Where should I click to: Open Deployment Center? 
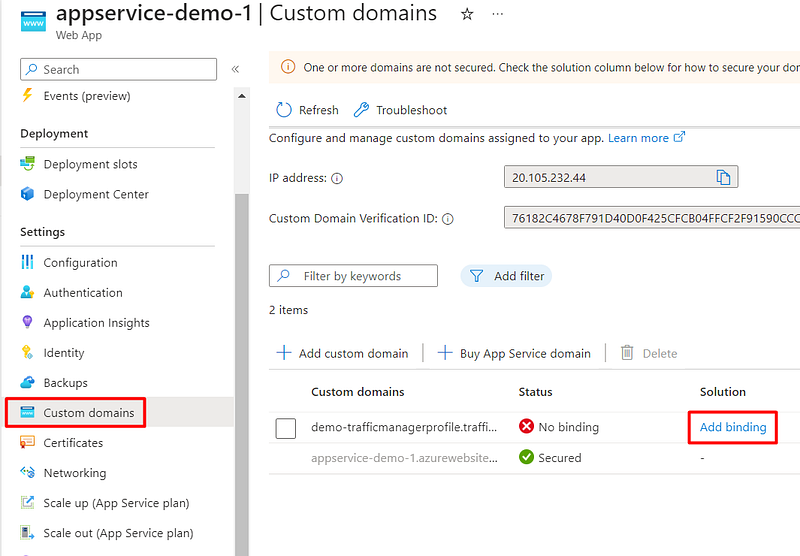click(96, 194)
